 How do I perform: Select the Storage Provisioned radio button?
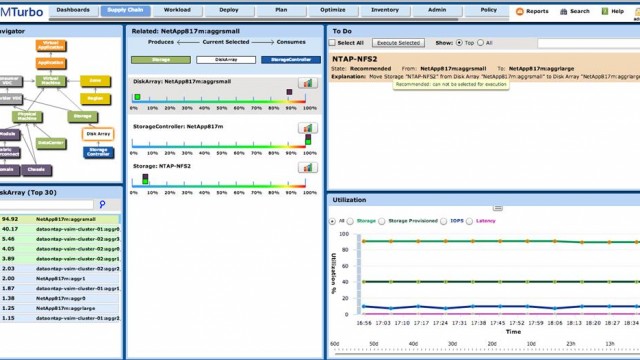[382, 221]
